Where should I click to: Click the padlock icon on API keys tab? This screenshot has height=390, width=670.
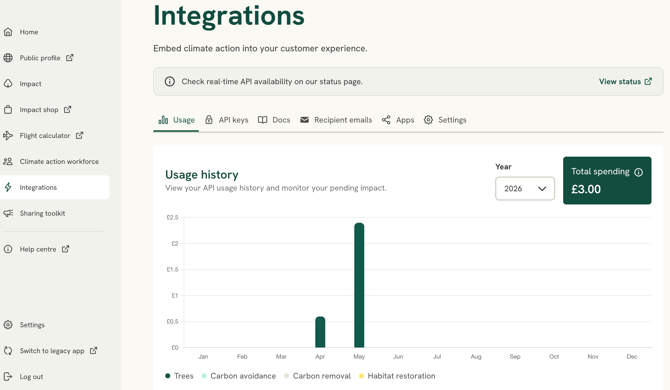209,120
